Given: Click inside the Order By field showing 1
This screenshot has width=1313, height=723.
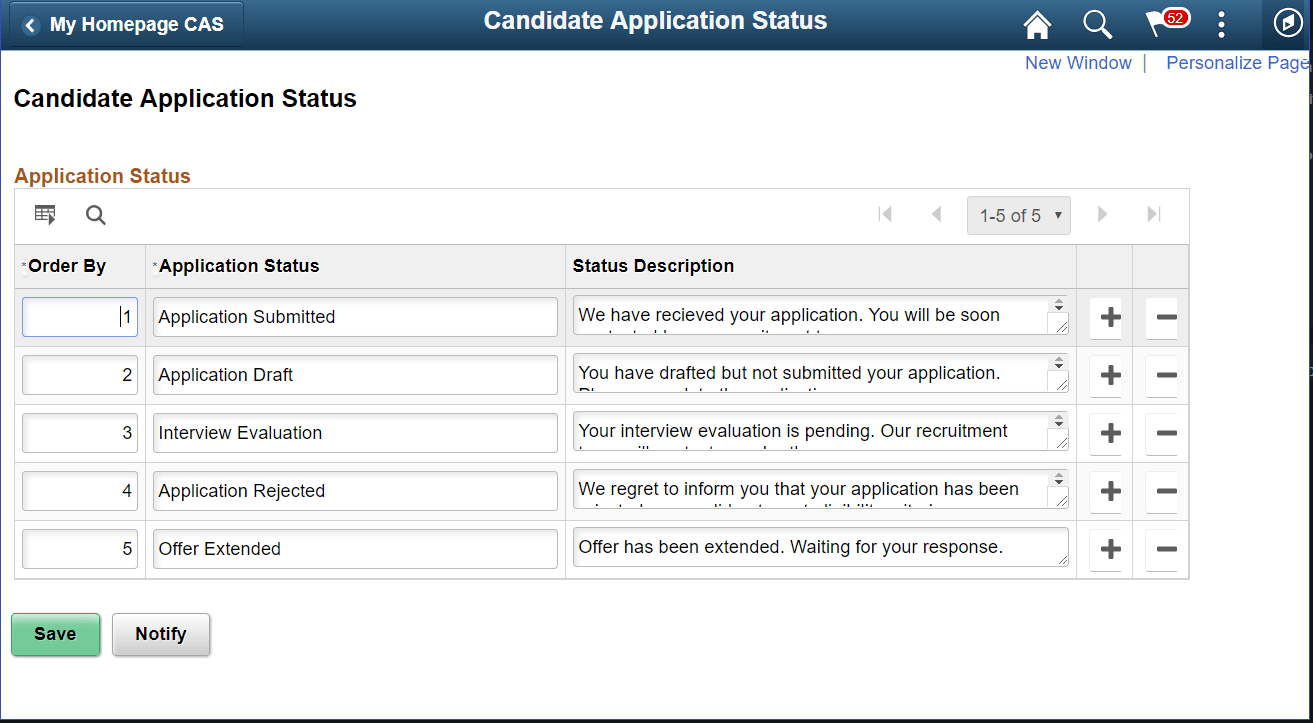Looking at the screenshot, I should point(79,316).
